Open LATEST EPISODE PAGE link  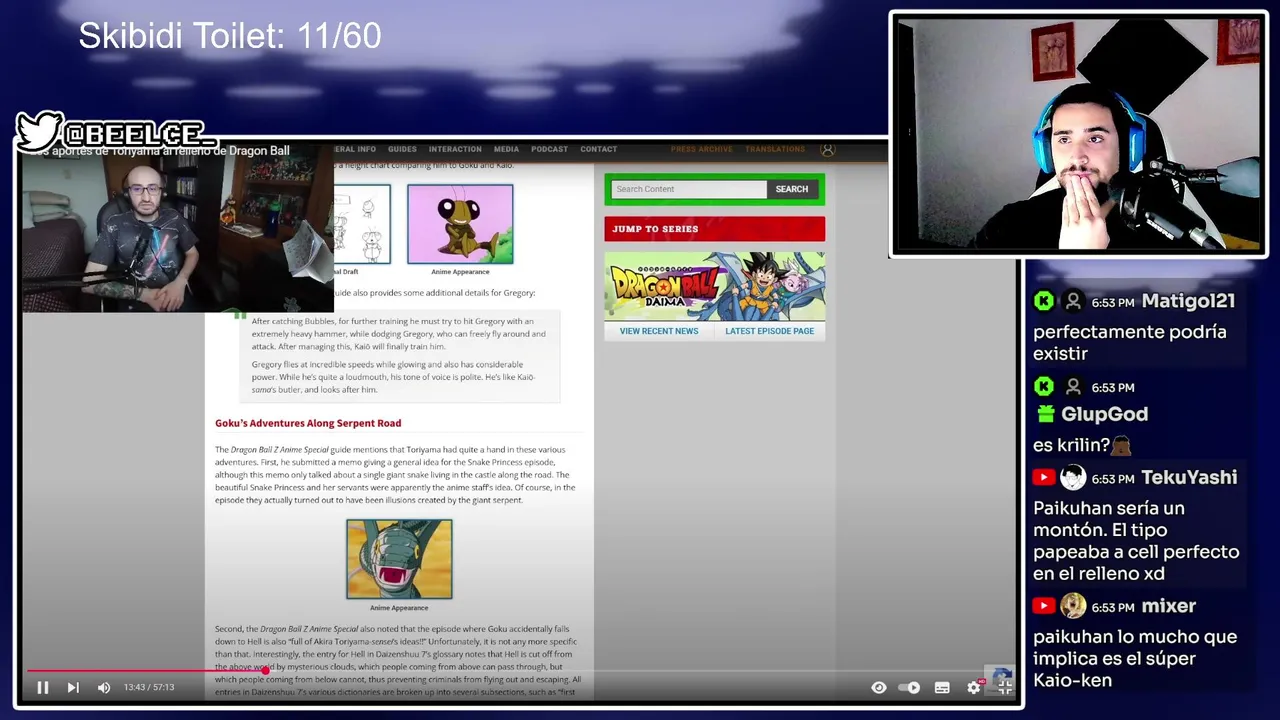[769, 331]
